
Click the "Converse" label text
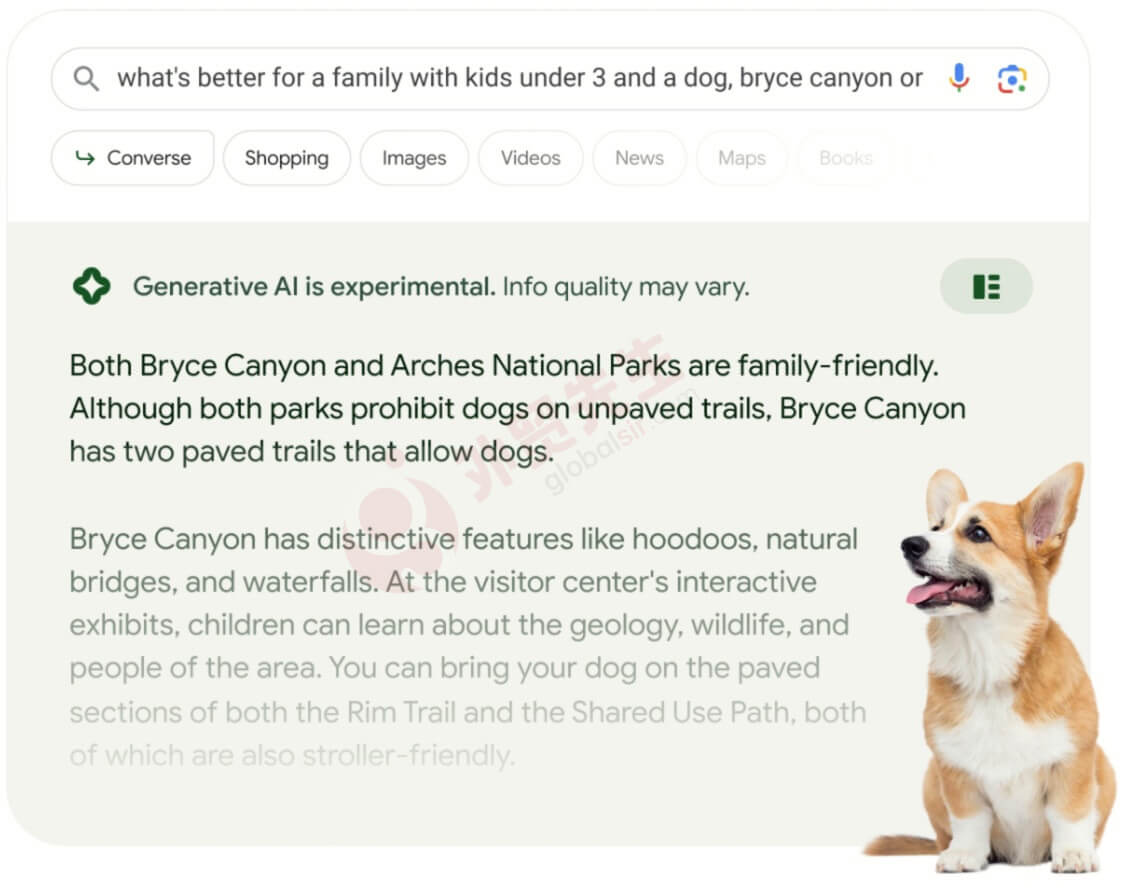point(149,158)
